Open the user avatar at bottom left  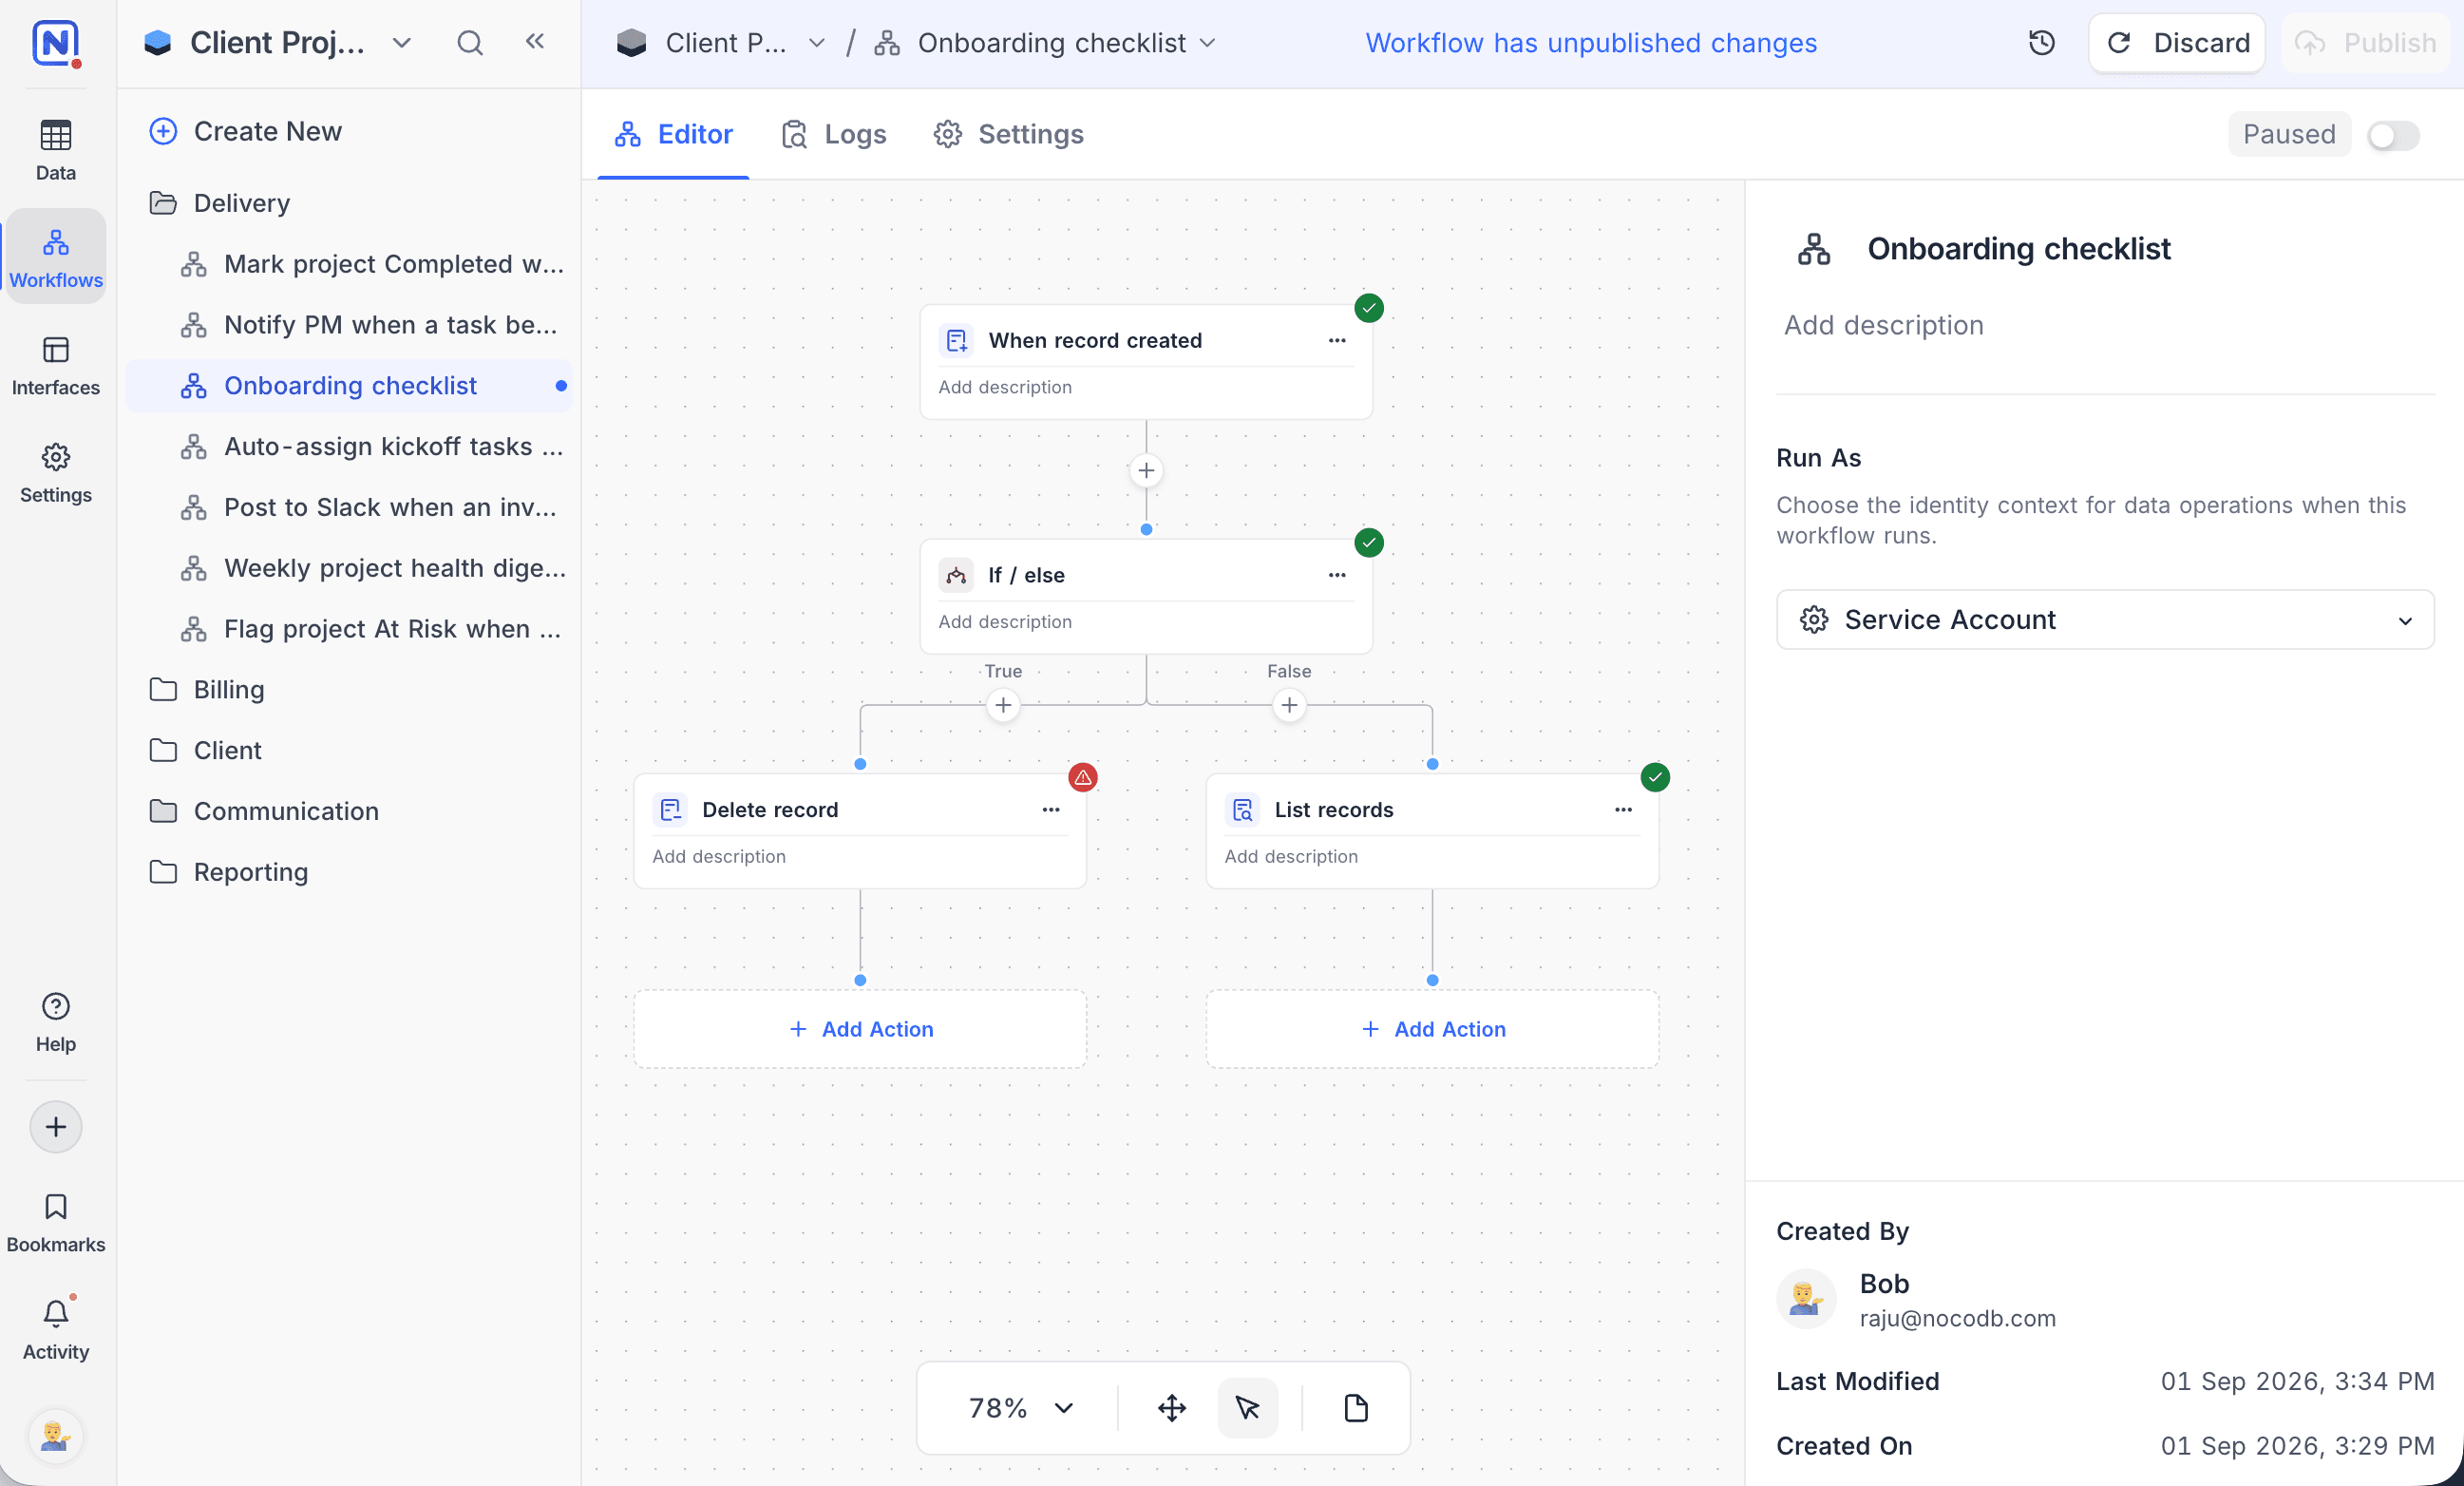click(x=55, y=1437)
